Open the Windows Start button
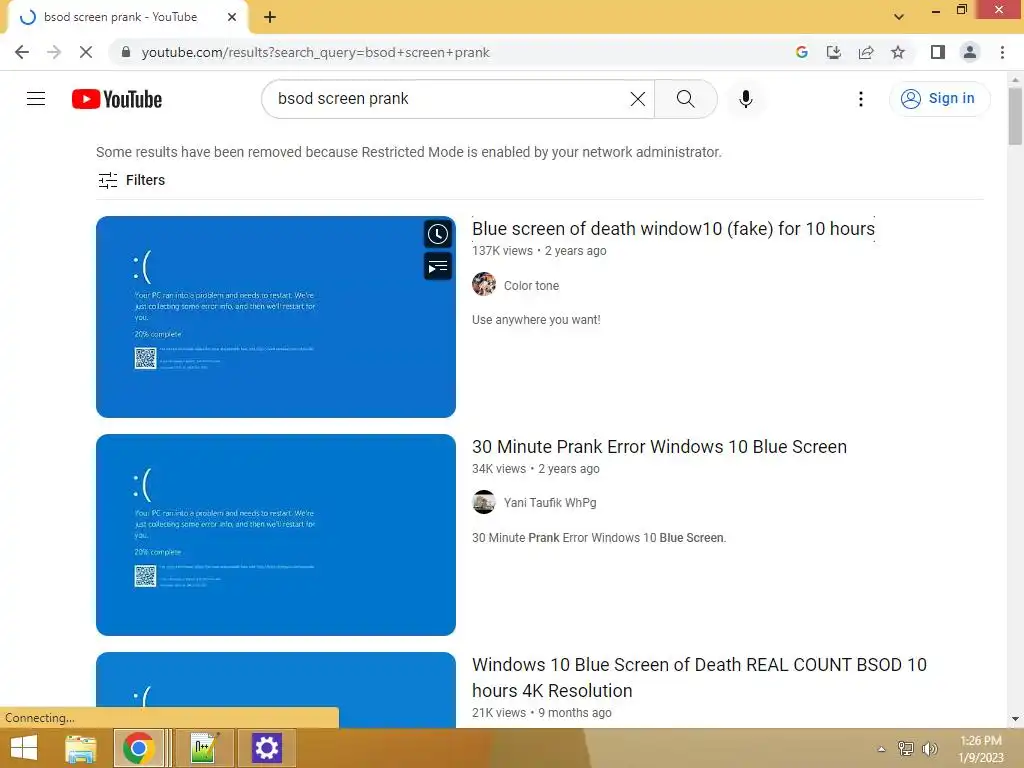This screenshot has width=1024, height=768. (x=24, y=748)
